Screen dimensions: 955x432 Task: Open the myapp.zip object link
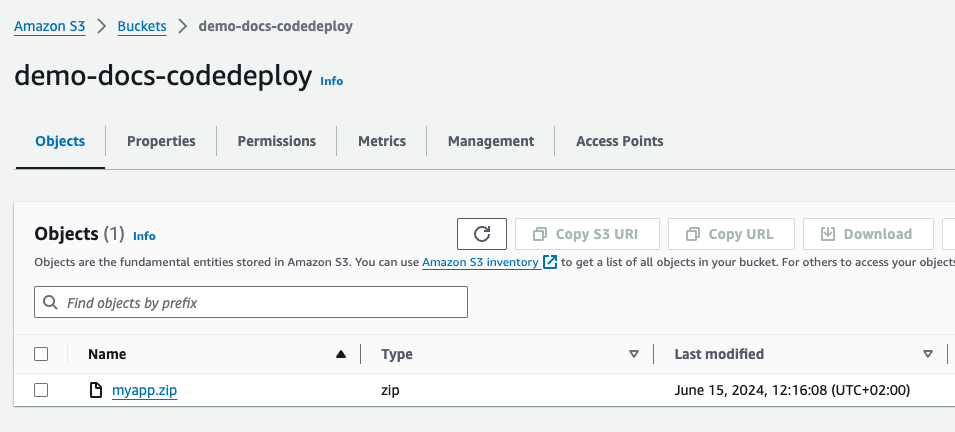pos(144,390)
